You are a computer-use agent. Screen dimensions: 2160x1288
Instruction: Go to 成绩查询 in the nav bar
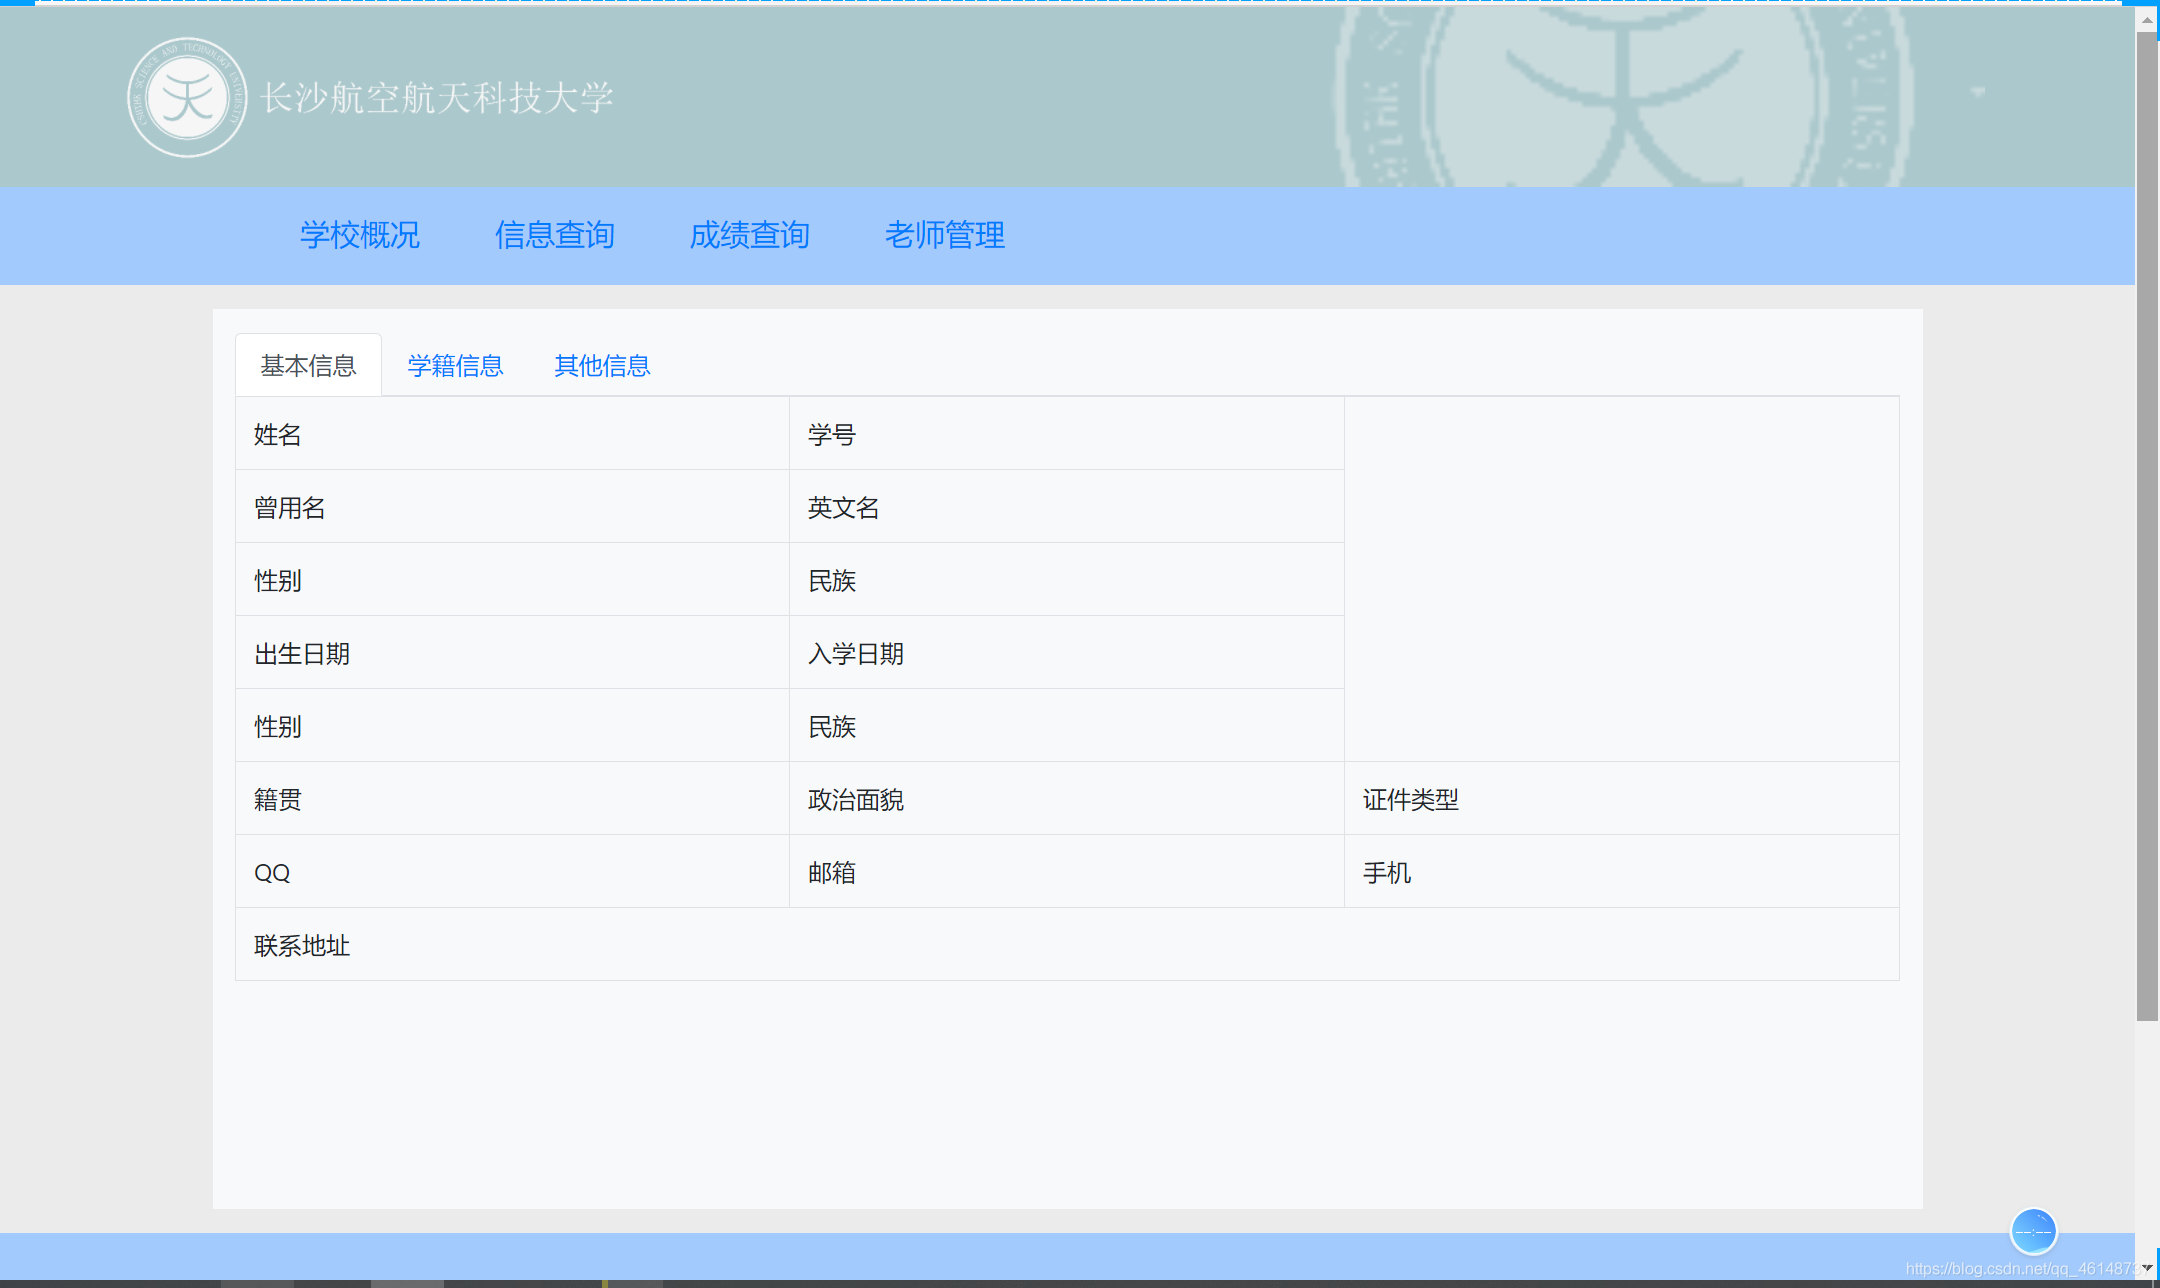750,235
